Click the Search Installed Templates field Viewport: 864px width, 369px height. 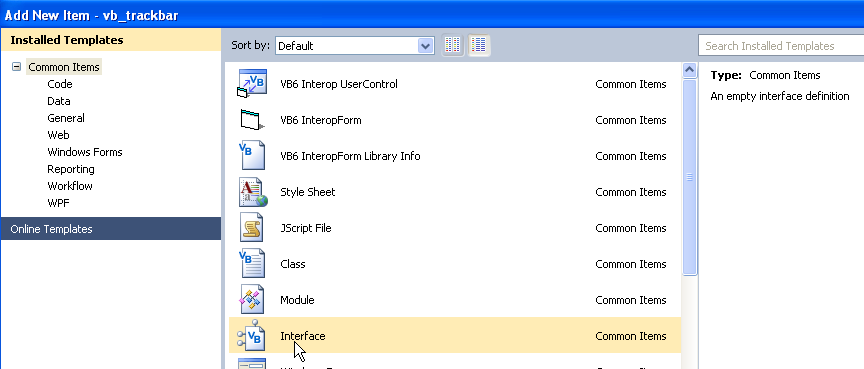coord(781,46)
